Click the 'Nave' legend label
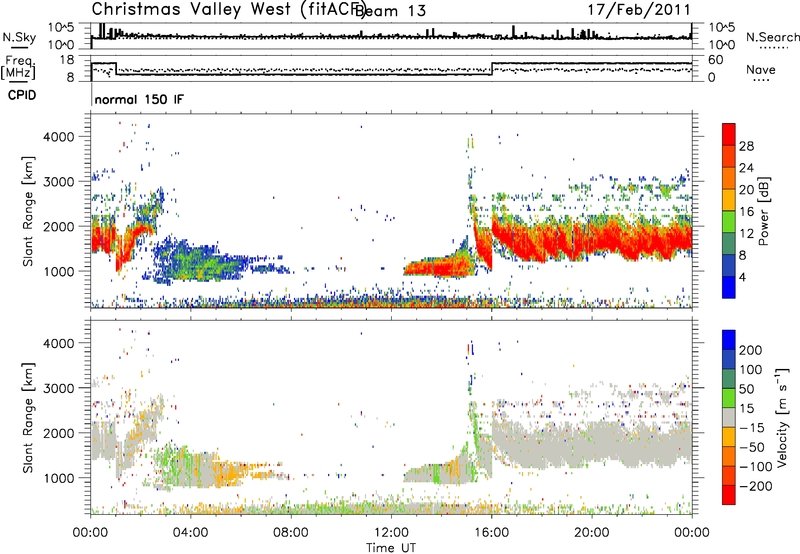The height and width of the screenshot is (554, 800). pos(761,69)
